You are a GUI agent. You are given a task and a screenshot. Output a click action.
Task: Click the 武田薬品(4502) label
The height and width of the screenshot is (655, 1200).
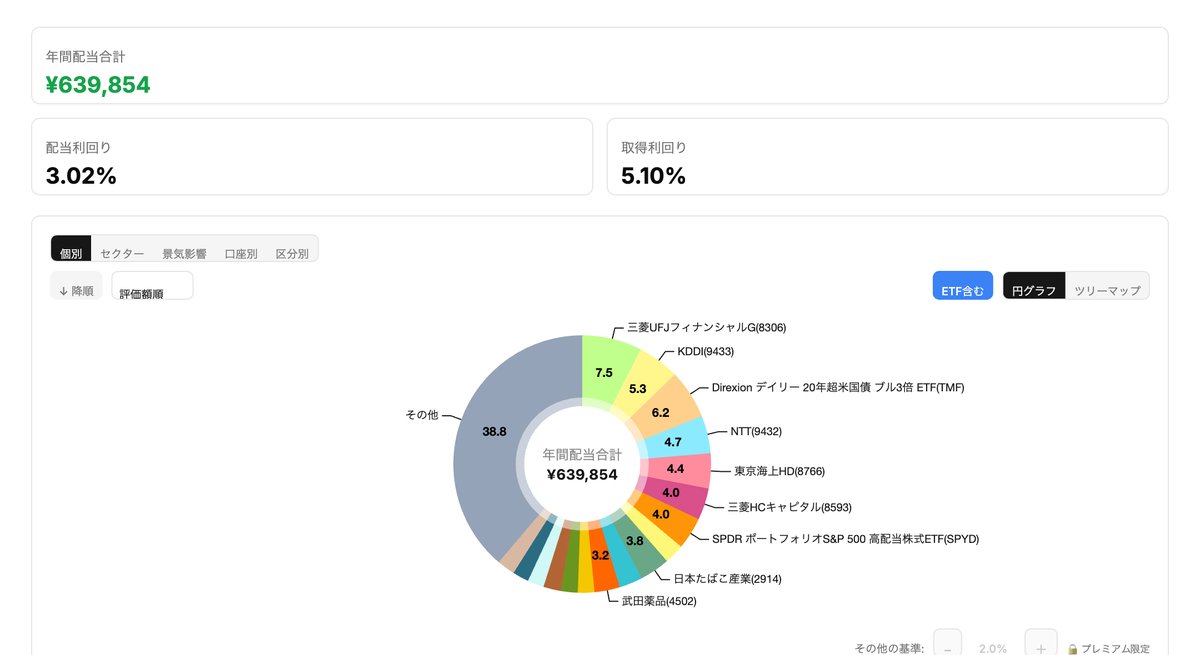click(x=659, y=601)
